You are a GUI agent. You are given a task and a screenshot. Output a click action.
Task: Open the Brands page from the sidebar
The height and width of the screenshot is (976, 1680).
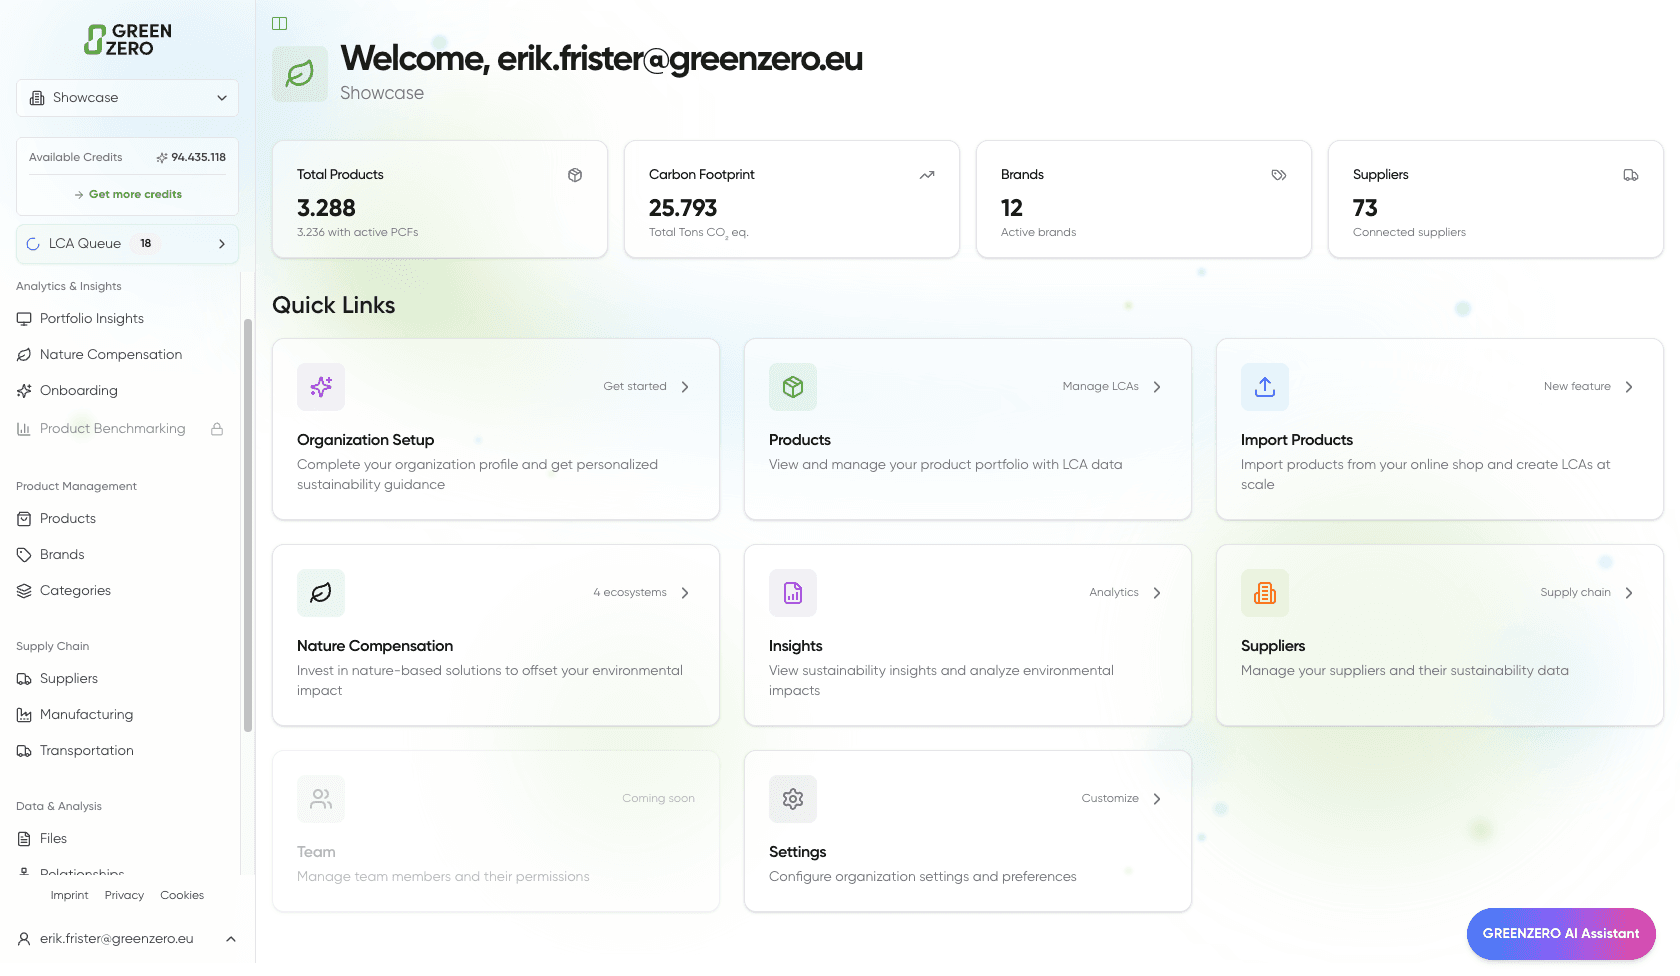coord(62,554)
